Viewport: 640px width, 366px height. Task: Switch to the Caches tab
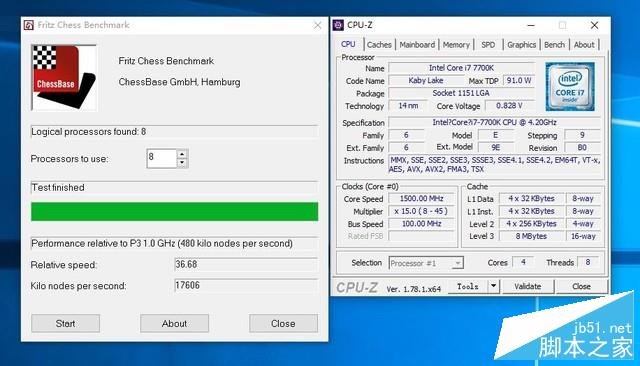pyautogui.click(x=379, y=44)
